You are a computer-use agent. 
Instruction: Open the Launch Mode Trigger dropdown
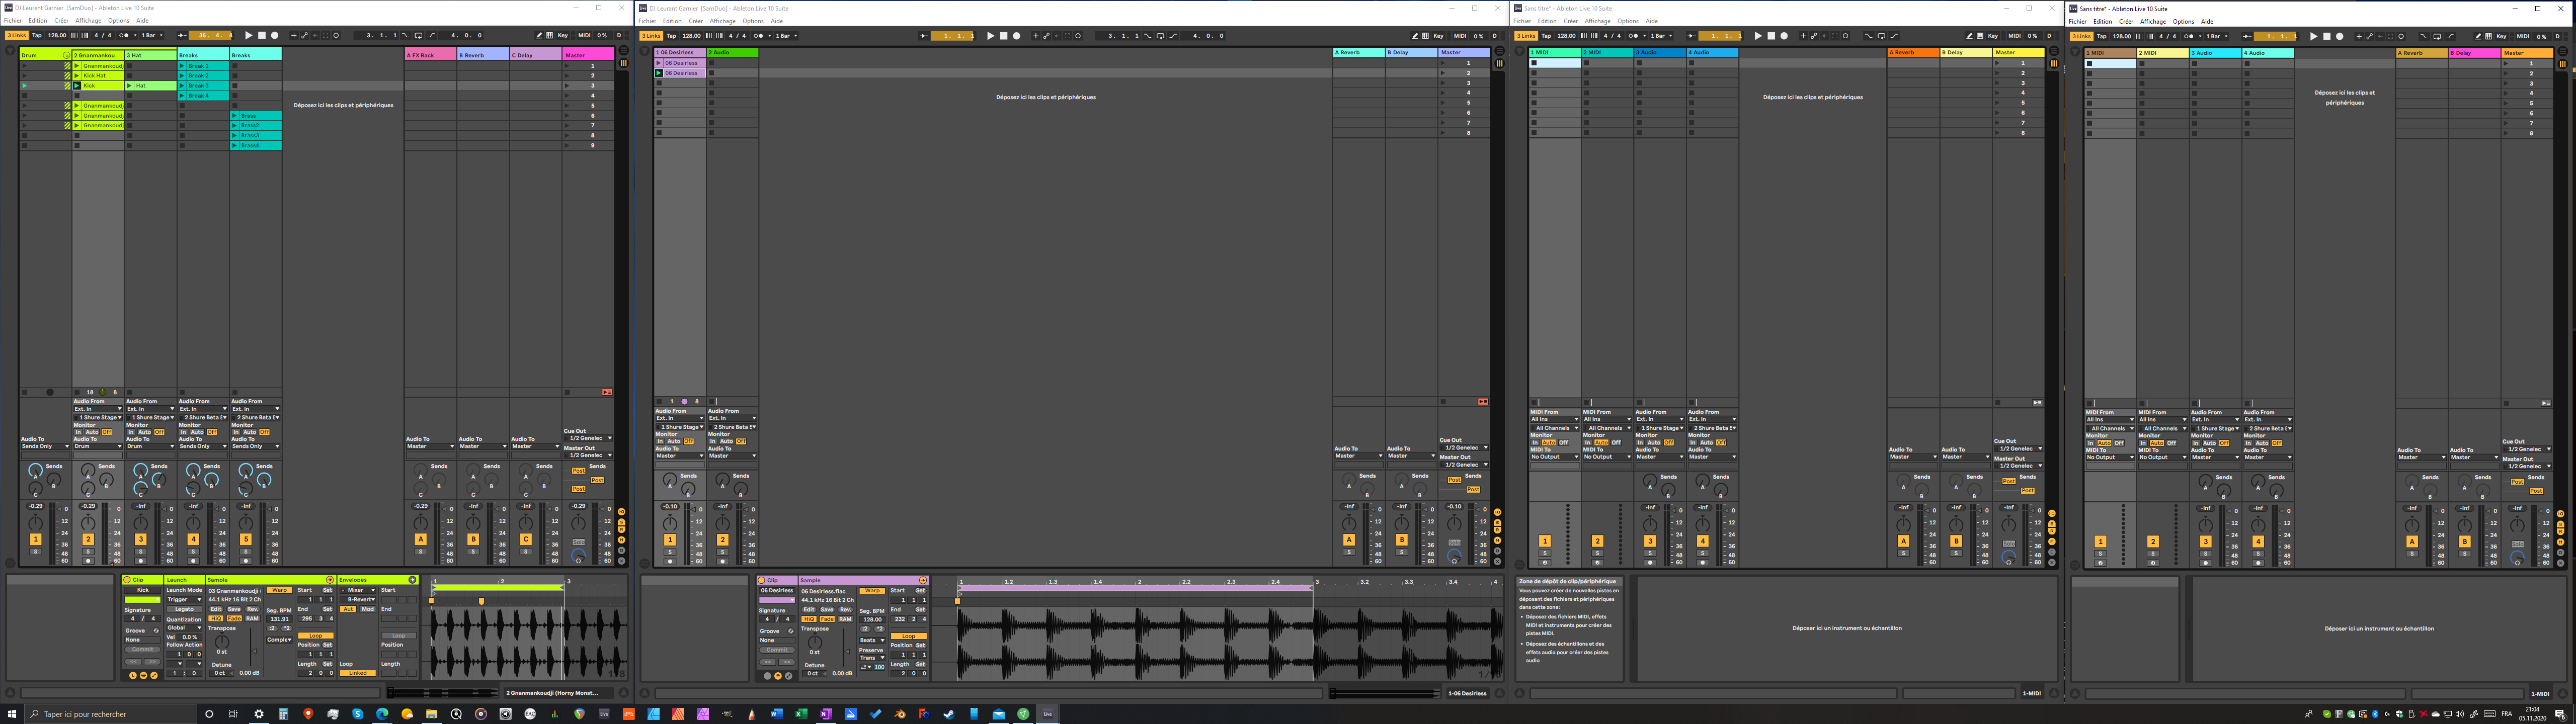[184, 600]
